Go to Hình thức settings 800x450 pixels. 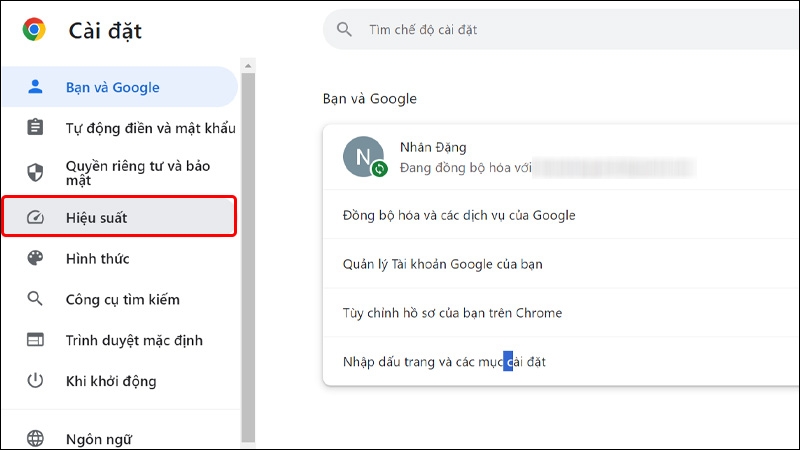click(120, 259)
